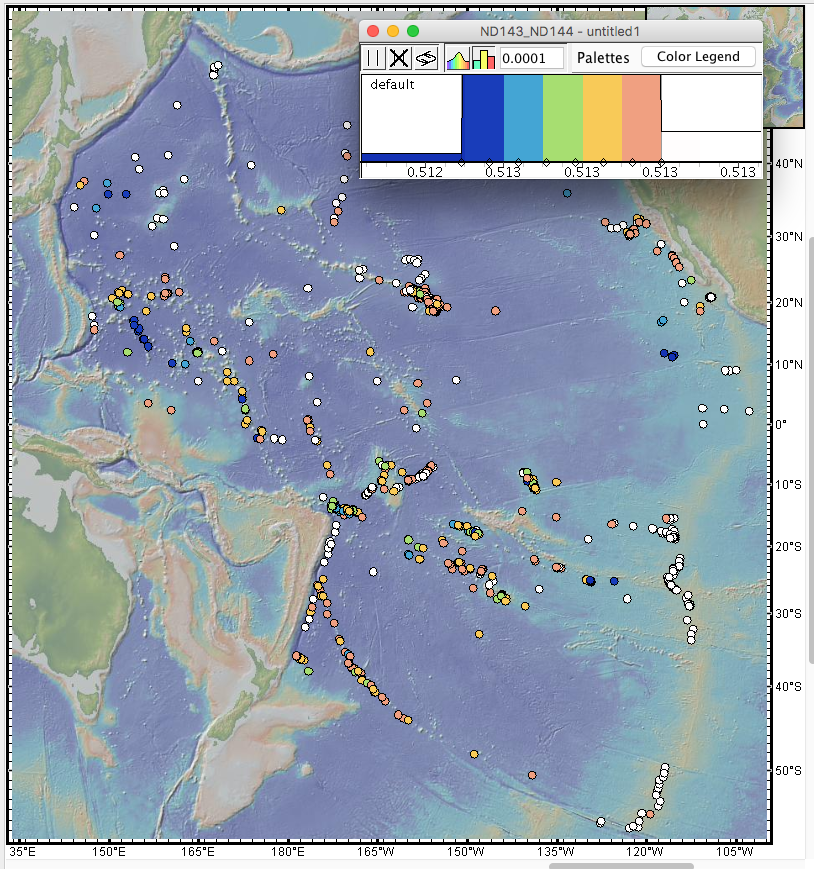Image resolution: width=814 pixels, height=869 pixels.
Task: Click the 50°S latitude label
Action: tap(789, 771)
